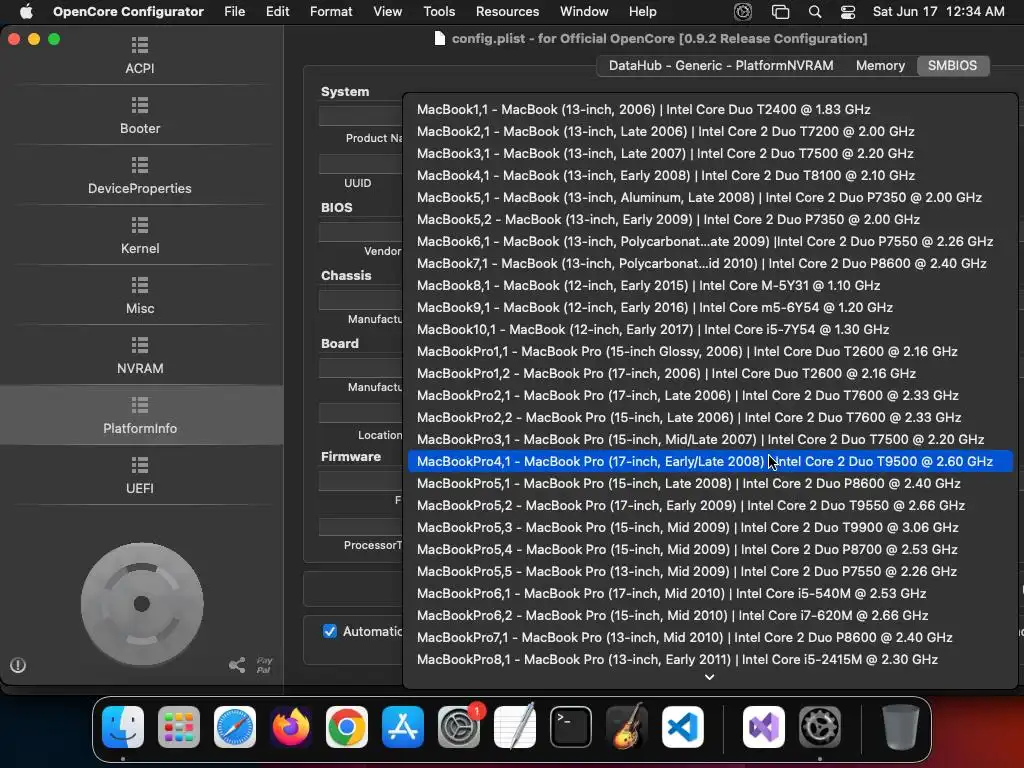Screen dimensions: 1024x768
Task: Open the App Store from the Dock
Action: coord(403,727)
